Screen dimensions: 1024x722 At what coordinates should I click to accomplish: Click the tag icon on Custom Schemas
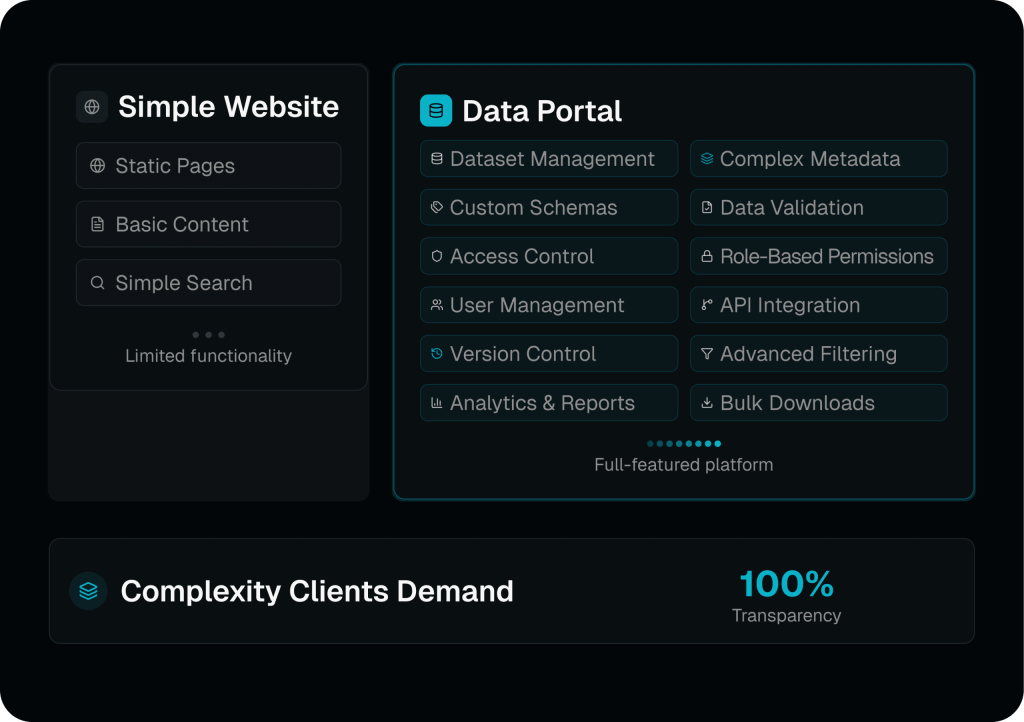pos(436,207)
